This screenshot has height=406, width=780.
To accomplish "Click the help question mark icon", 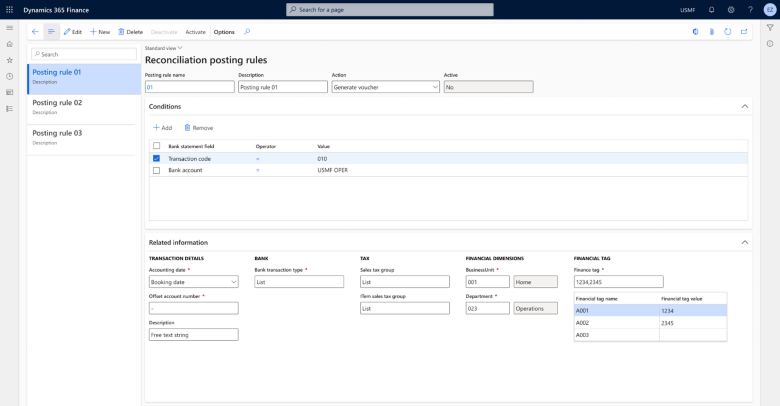I will 750,9.
